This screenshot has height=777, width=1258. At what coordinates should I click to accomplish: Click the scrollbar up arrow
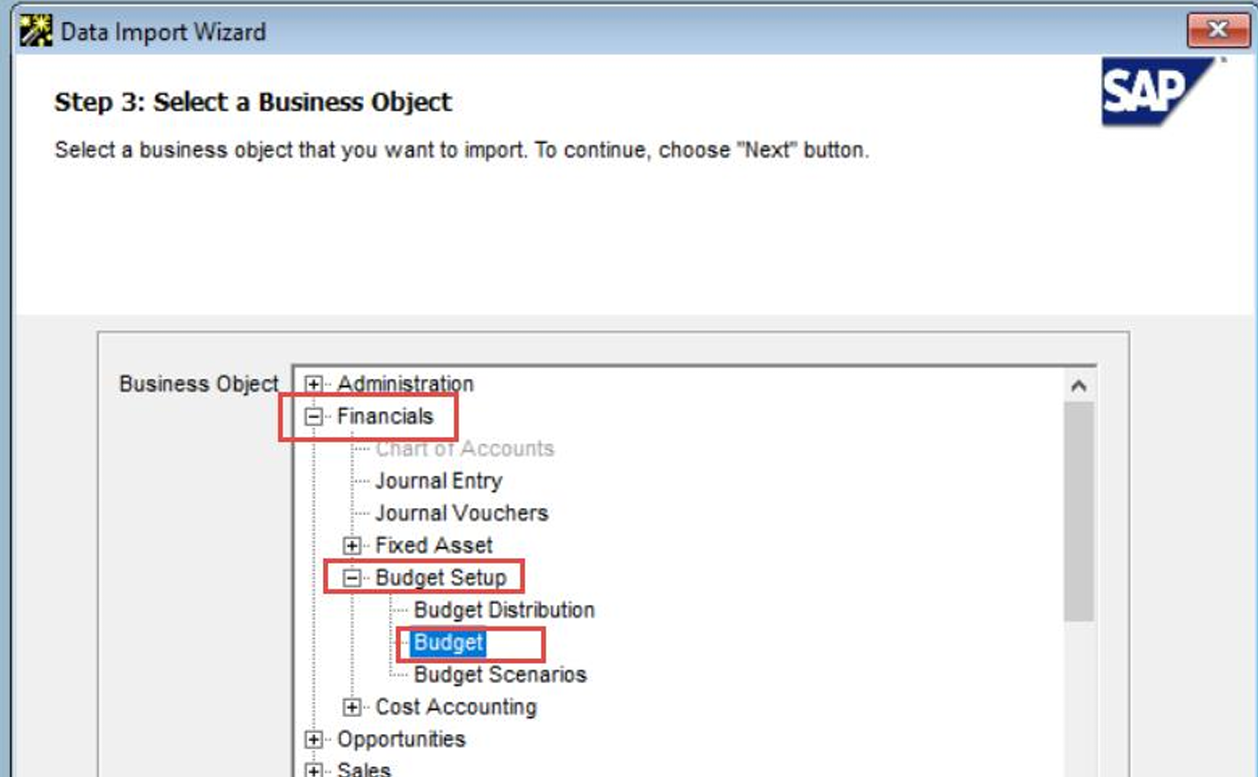point(1078,386)
